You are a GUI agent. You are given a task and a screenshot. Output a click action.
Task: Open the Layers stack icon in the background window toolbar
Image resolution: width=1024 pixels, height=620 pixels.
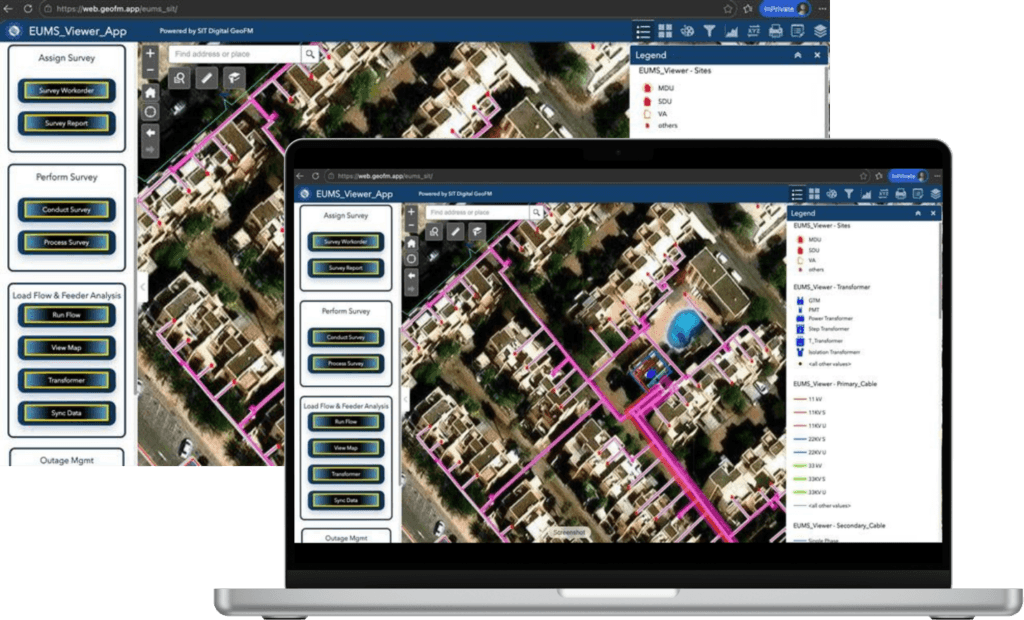coord(820,31)
